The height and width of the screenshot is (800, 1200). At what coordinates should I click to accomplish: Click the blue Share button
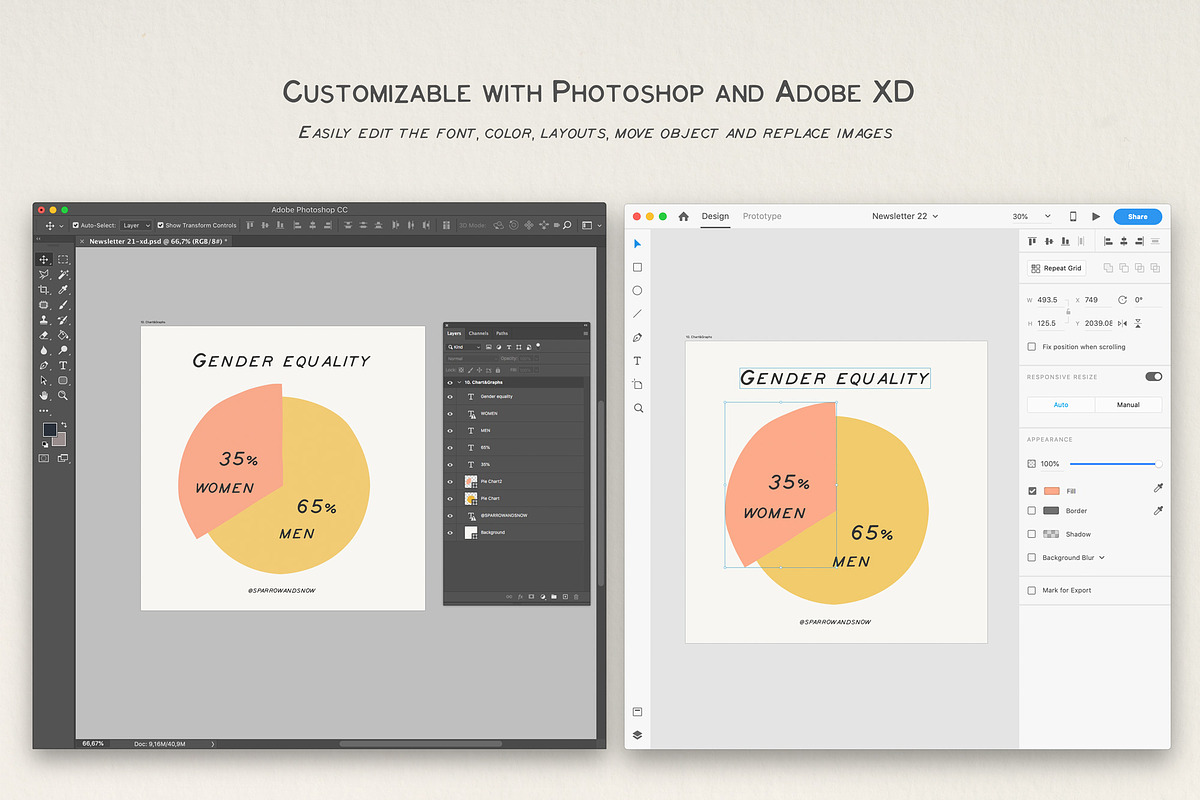click(x=1137, y=216)
